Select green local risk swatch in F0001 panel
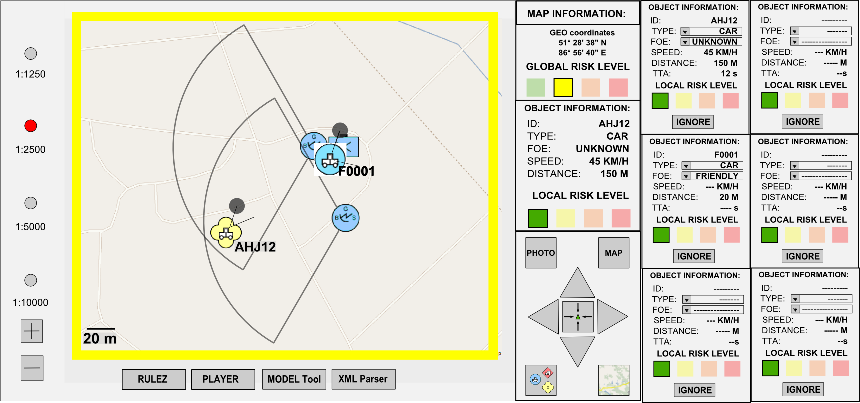This screenshot has width=860, height=403. tap(660, 235)
